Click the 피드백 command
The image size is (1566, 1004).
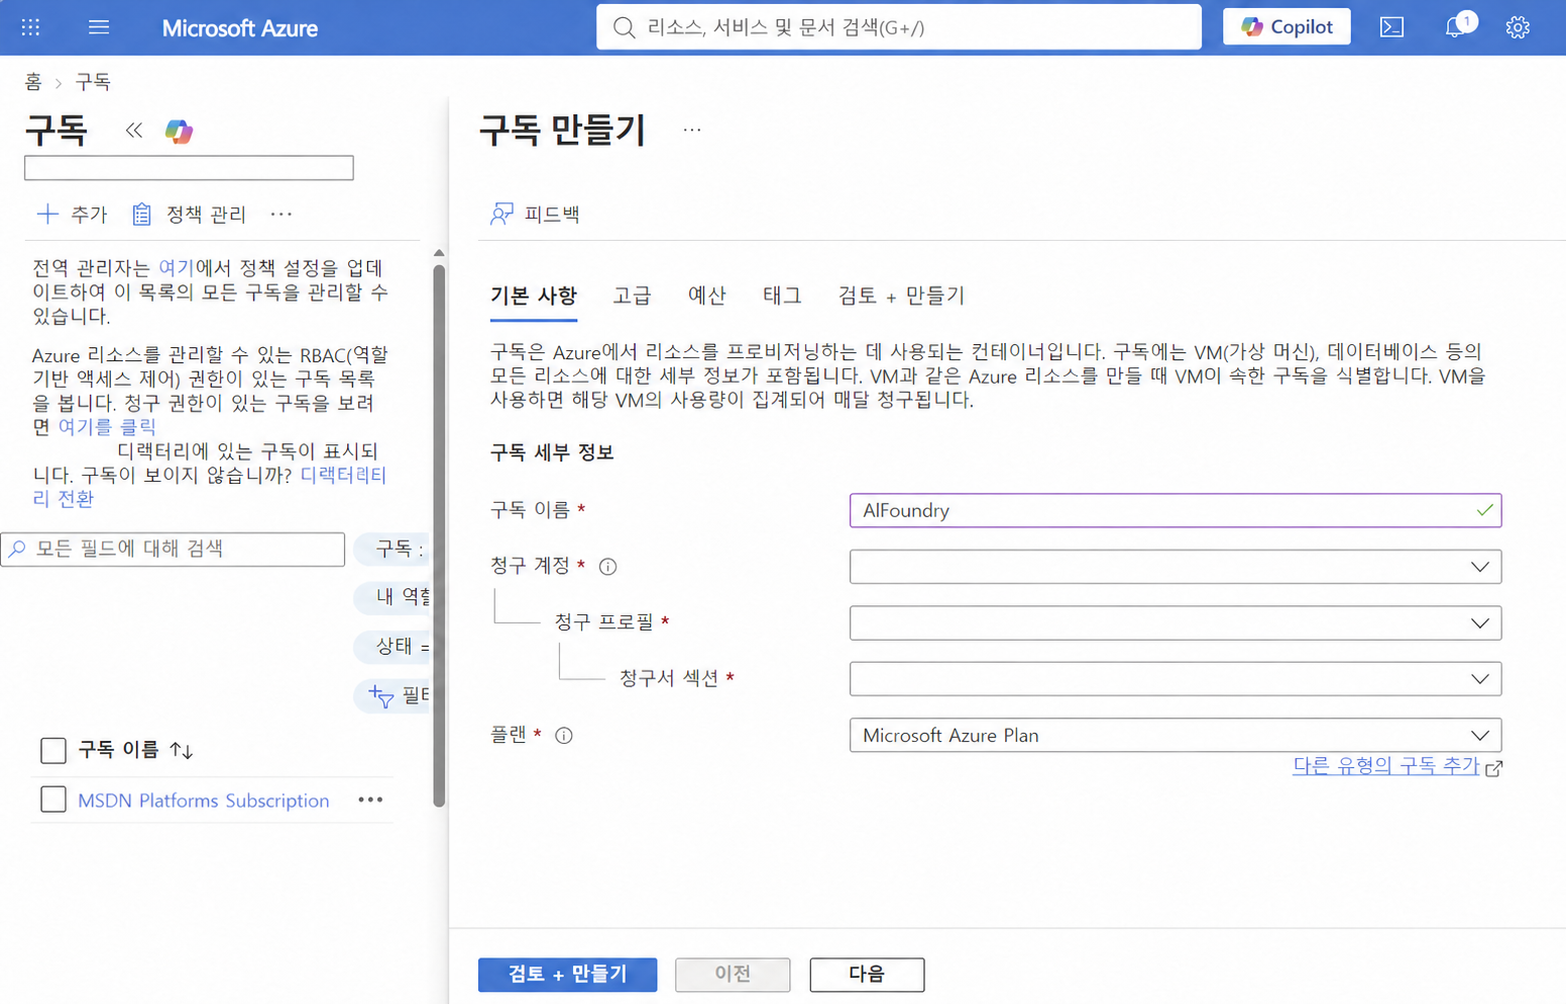pyautogui.click(x=535, y=214)
